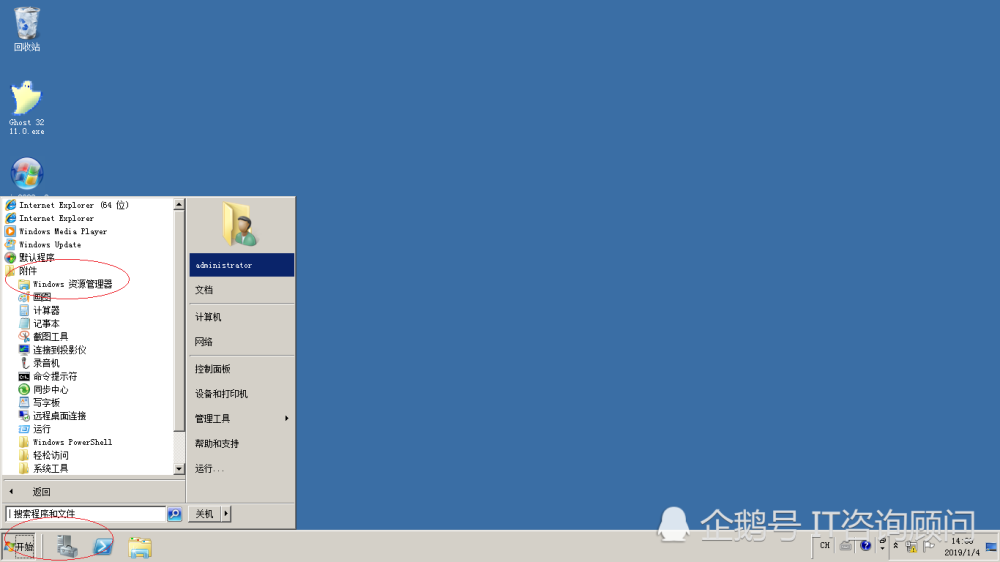Image resolution: width=1000 pixels, height=562 pixels.
Task: Expand the 轻松访问 folder
Action: 44,455
